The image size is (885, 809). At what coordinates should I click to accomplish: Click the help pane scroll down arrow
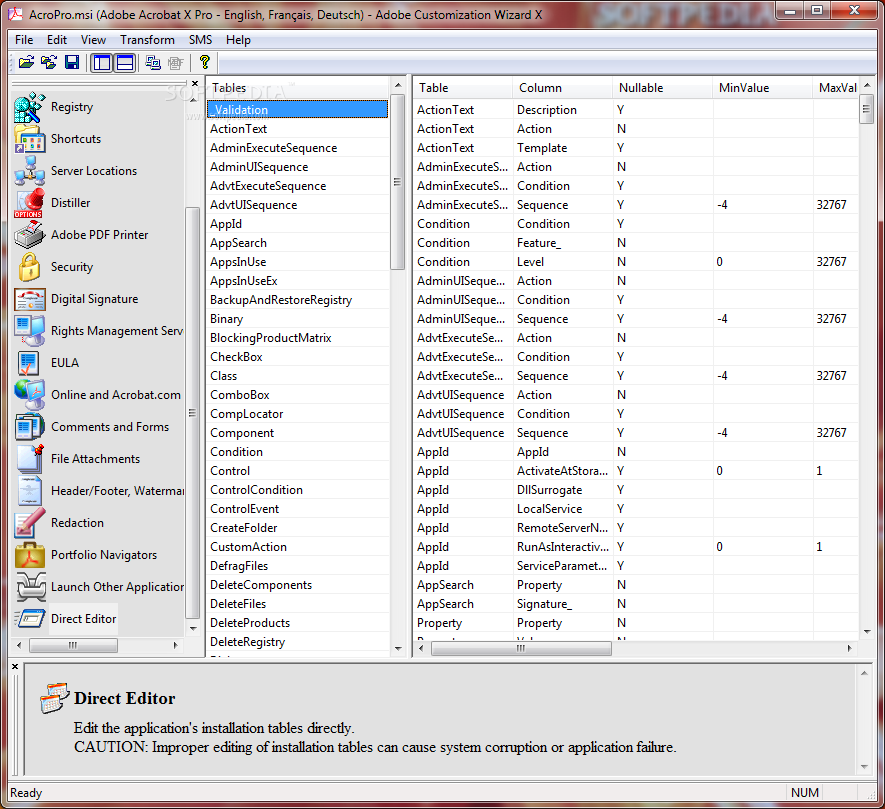pyautogui.click(x=864, y=767)
